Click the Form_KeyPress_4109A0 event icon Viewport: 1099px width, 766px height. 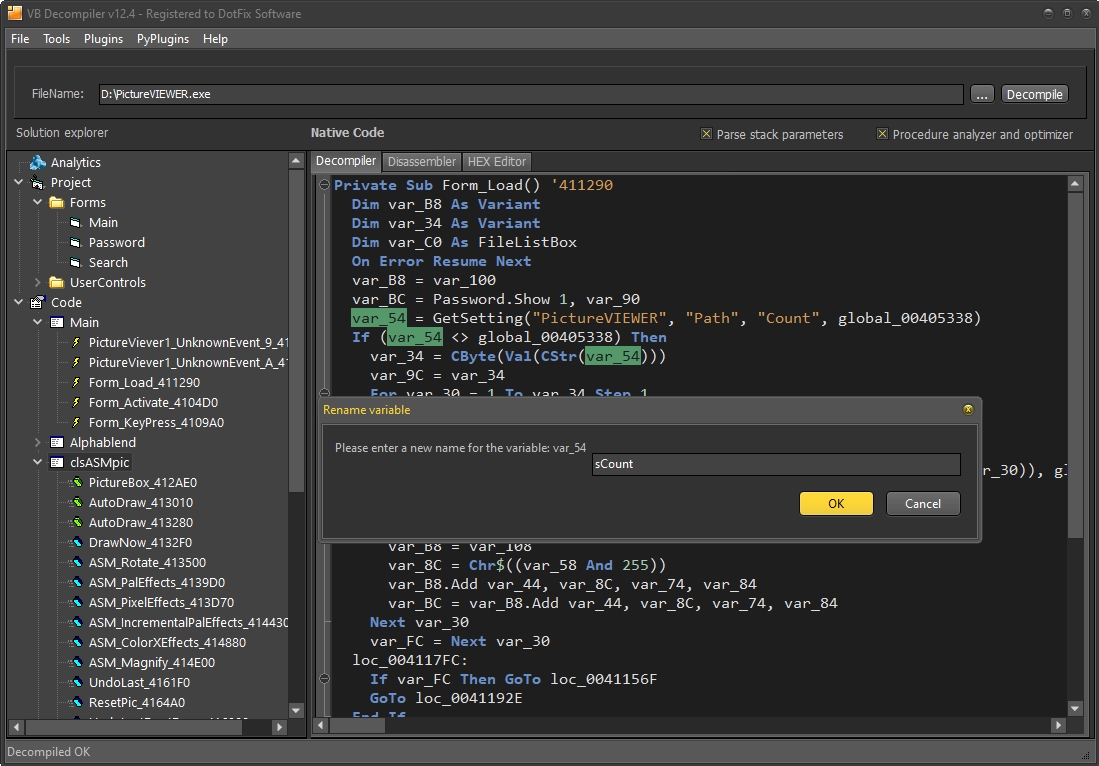[x=76, y=423]
